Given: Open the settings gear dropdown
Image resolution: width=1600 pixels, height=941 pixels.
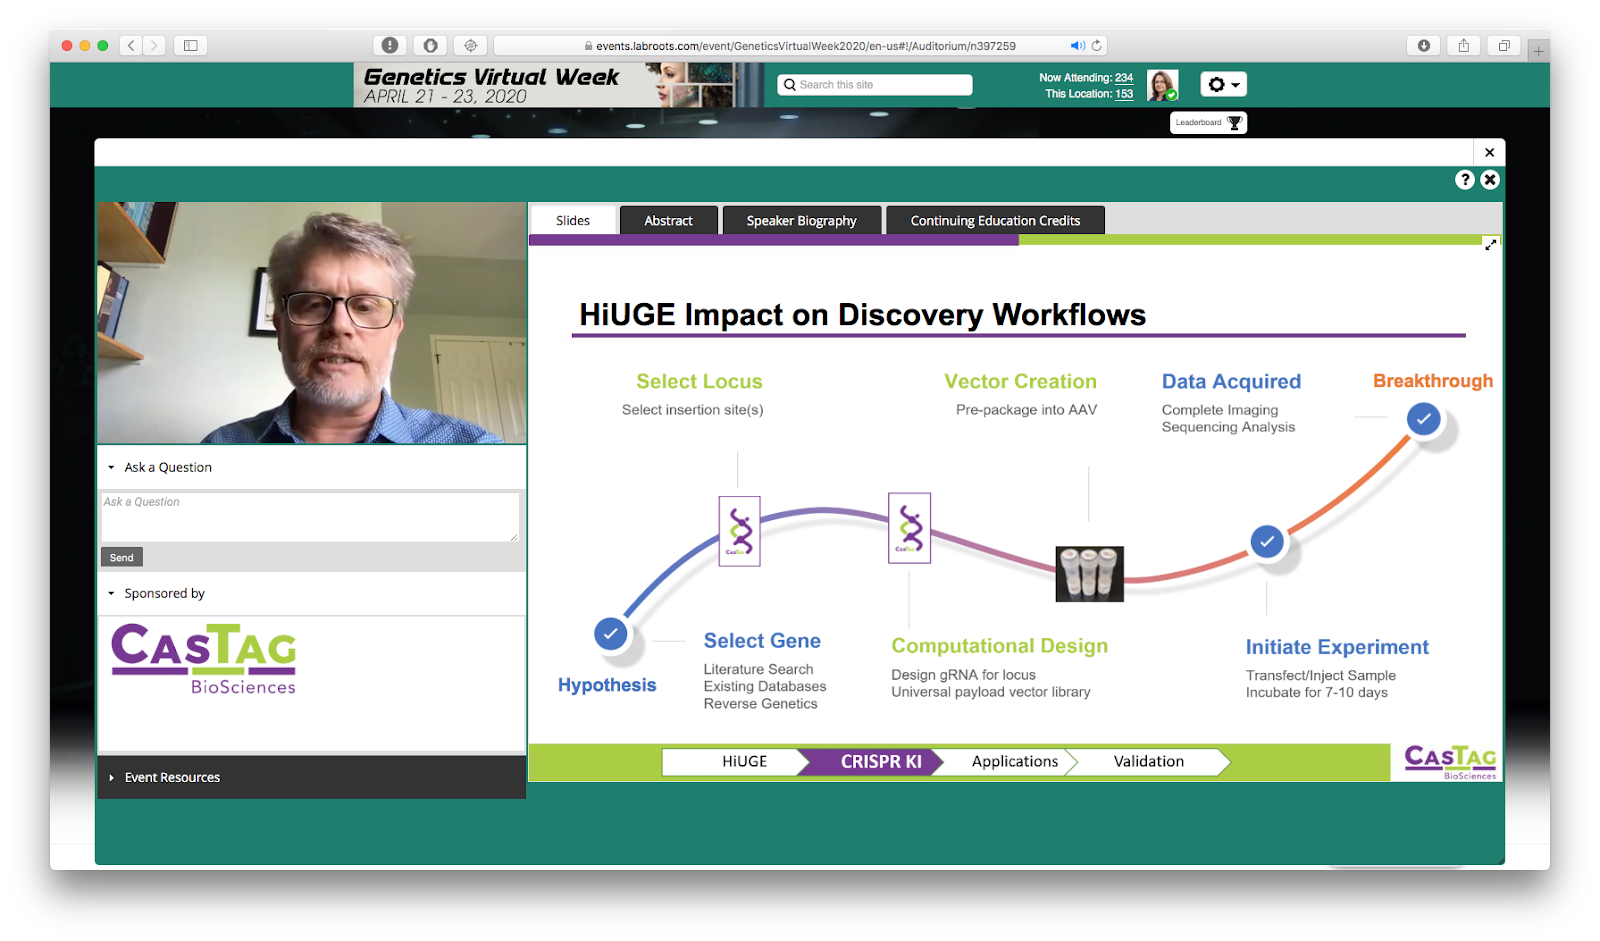Looking at the screenshot, I should [1223, 85].
